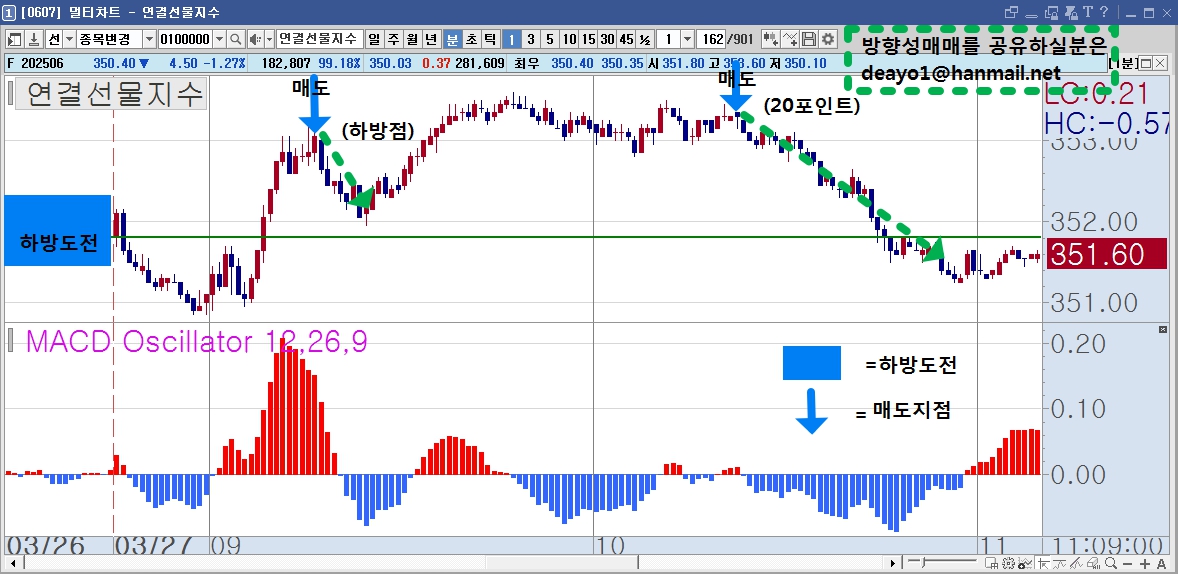1178x574 pixels.
Task: Click the ½ interval button
Action: point(645,39)
